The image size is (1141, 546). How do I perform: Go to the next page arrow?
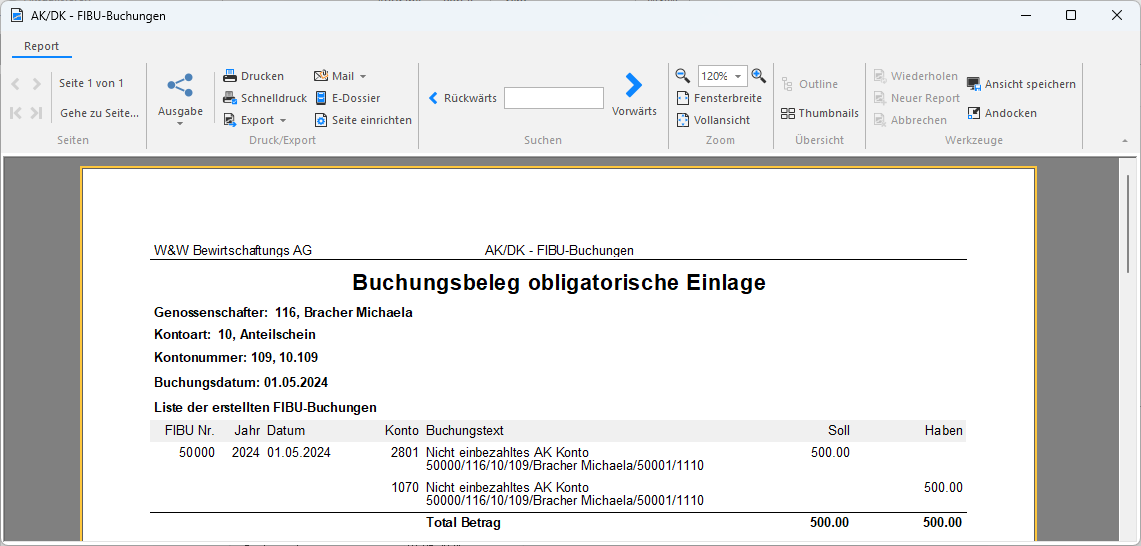pos(36,84)
